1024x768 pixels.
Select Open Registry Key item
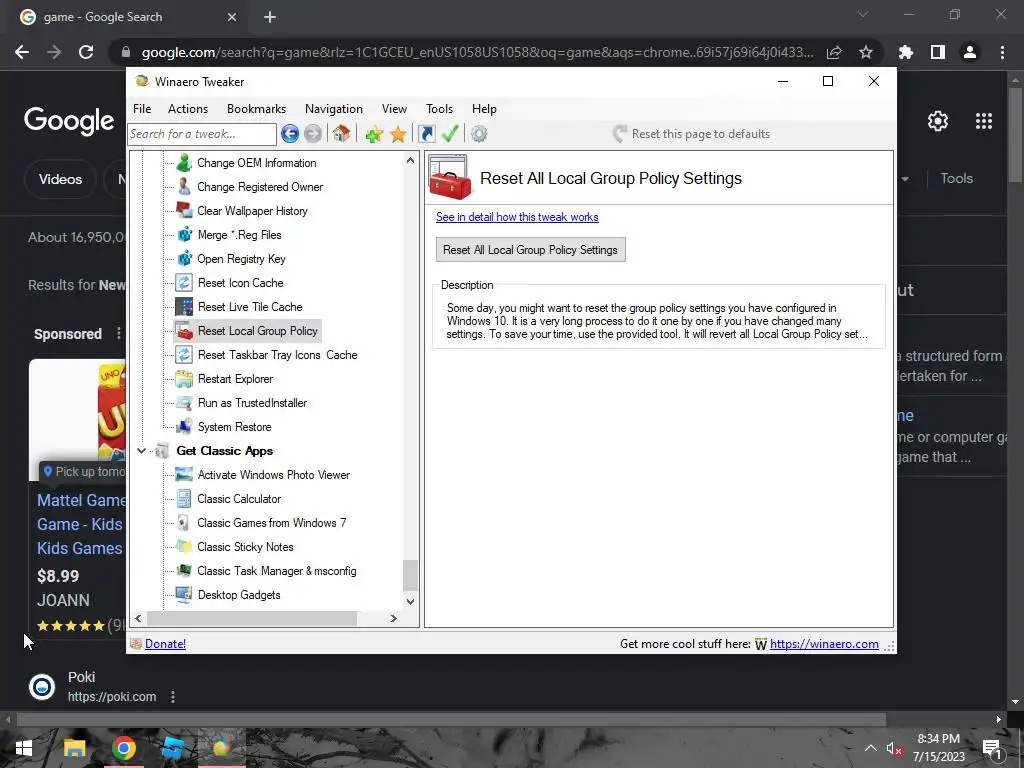coord(241,259)
